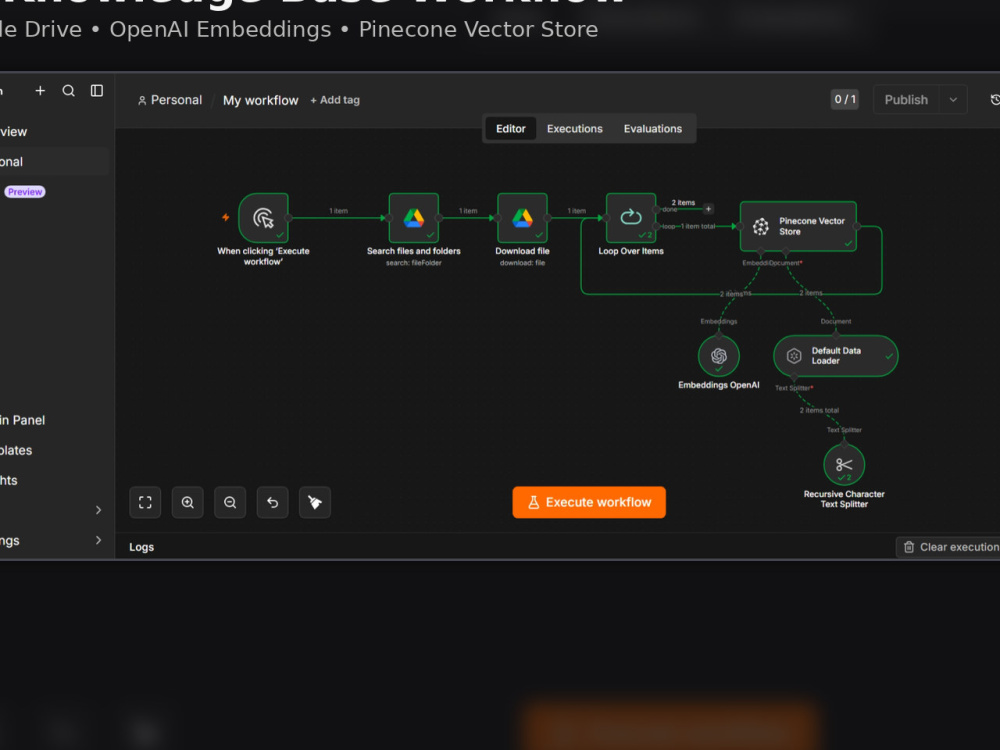
Task: Open the Logs panel header
Action: 142,547
